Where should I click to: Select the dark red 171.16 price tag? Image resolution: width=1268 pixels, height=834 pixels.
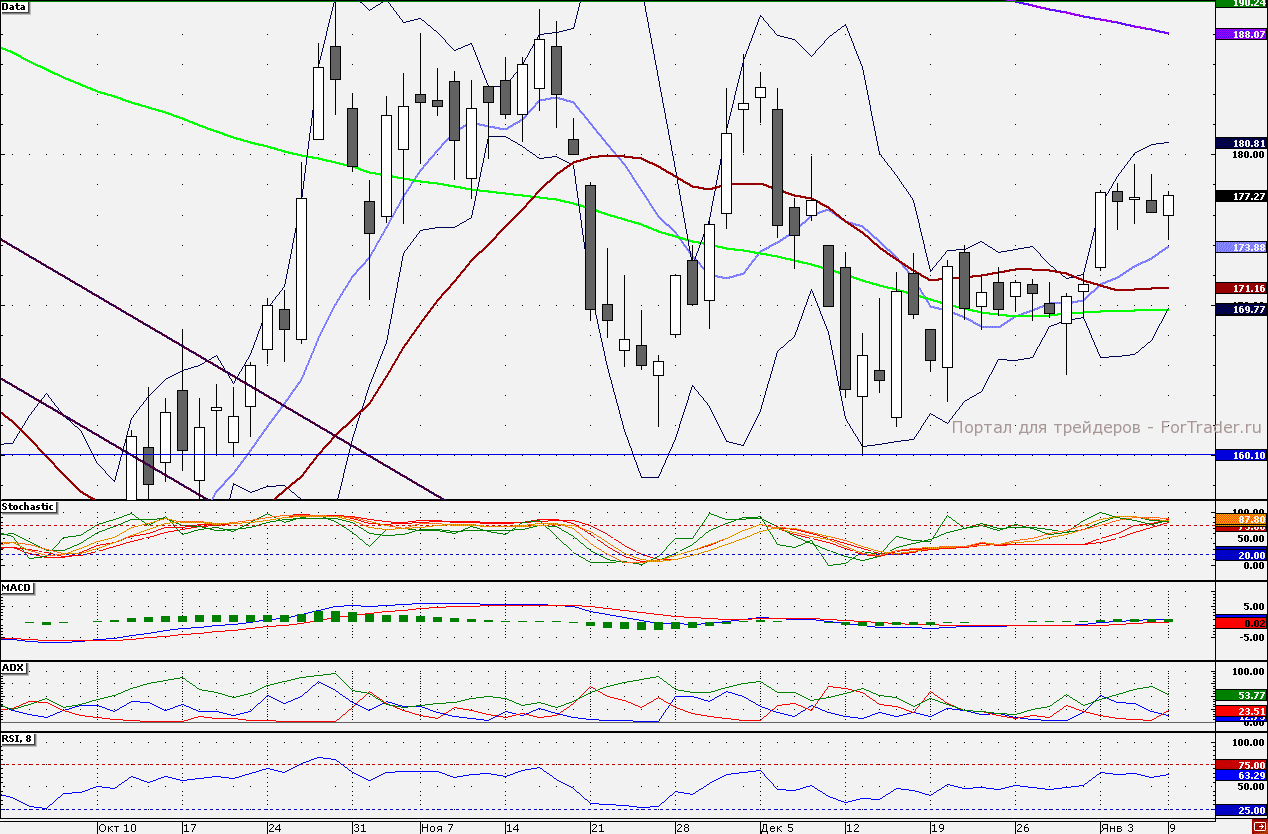[x=1241, y=288]
